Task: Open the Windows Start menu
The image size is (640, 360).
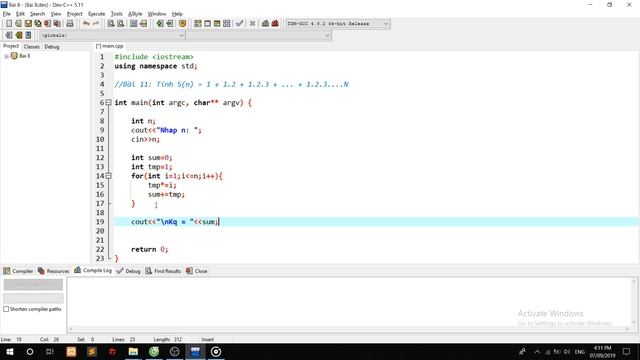Action: click(x=9, y=351)
